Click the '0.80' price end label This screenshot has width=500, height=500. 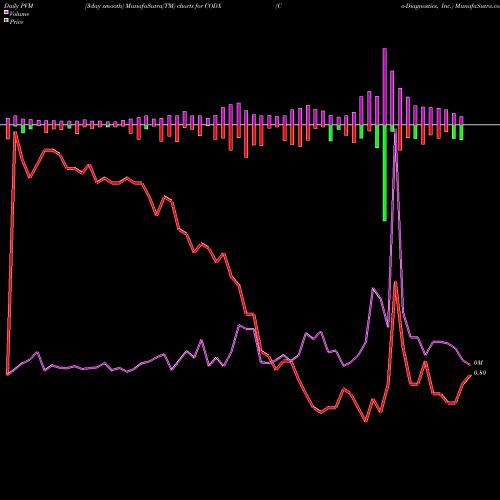[480, 373]
